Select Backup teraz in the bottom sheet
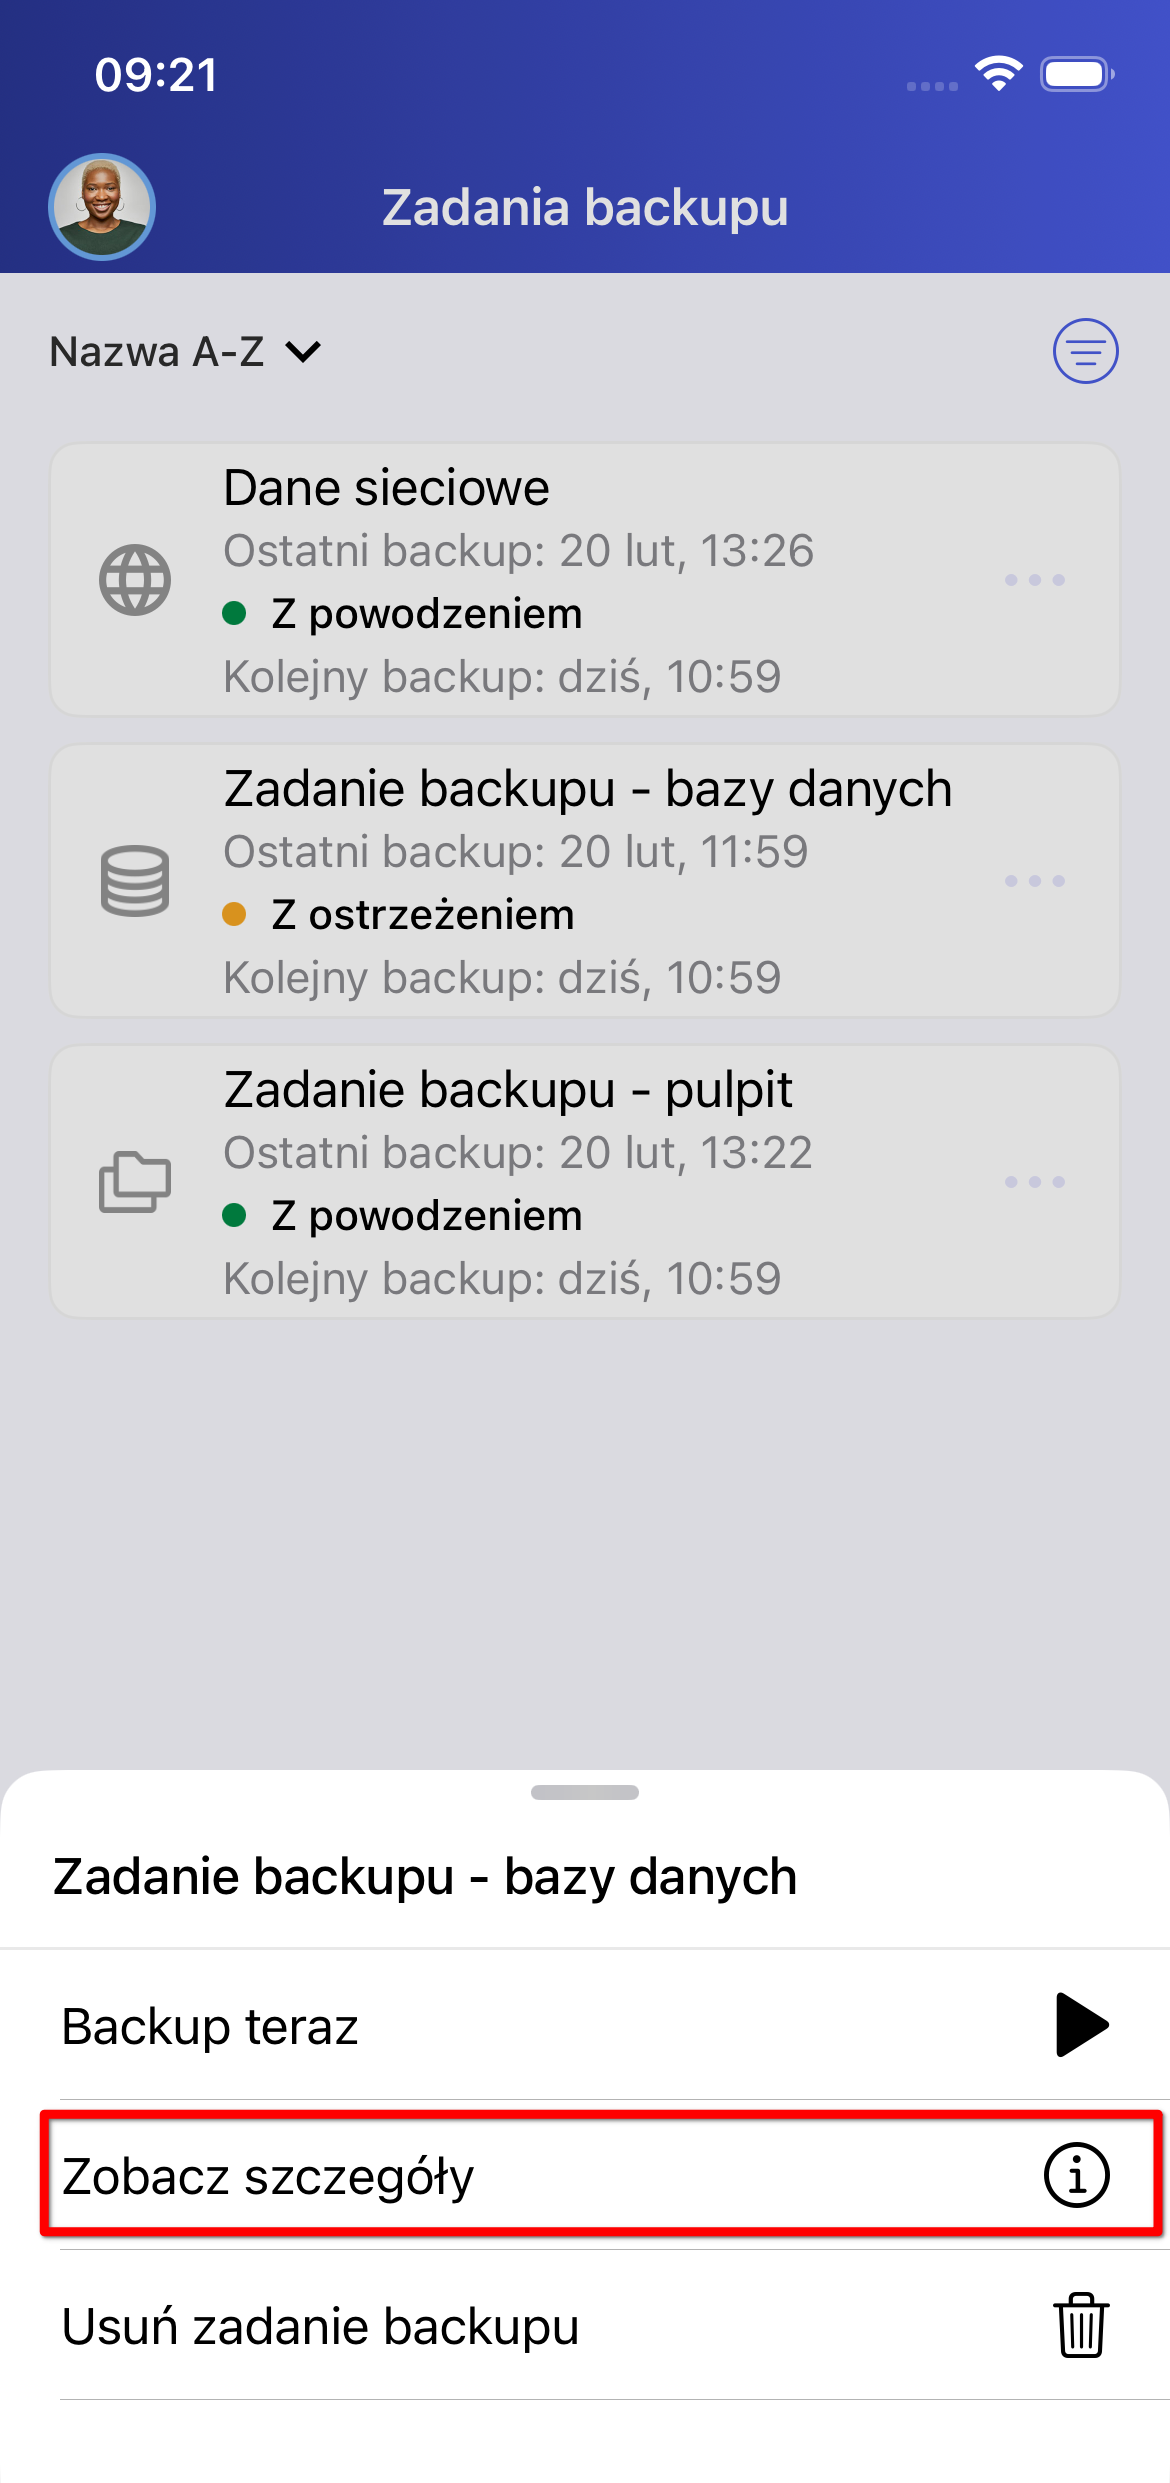Viewport: 1170px width, 2483px height. [585, 2026]
